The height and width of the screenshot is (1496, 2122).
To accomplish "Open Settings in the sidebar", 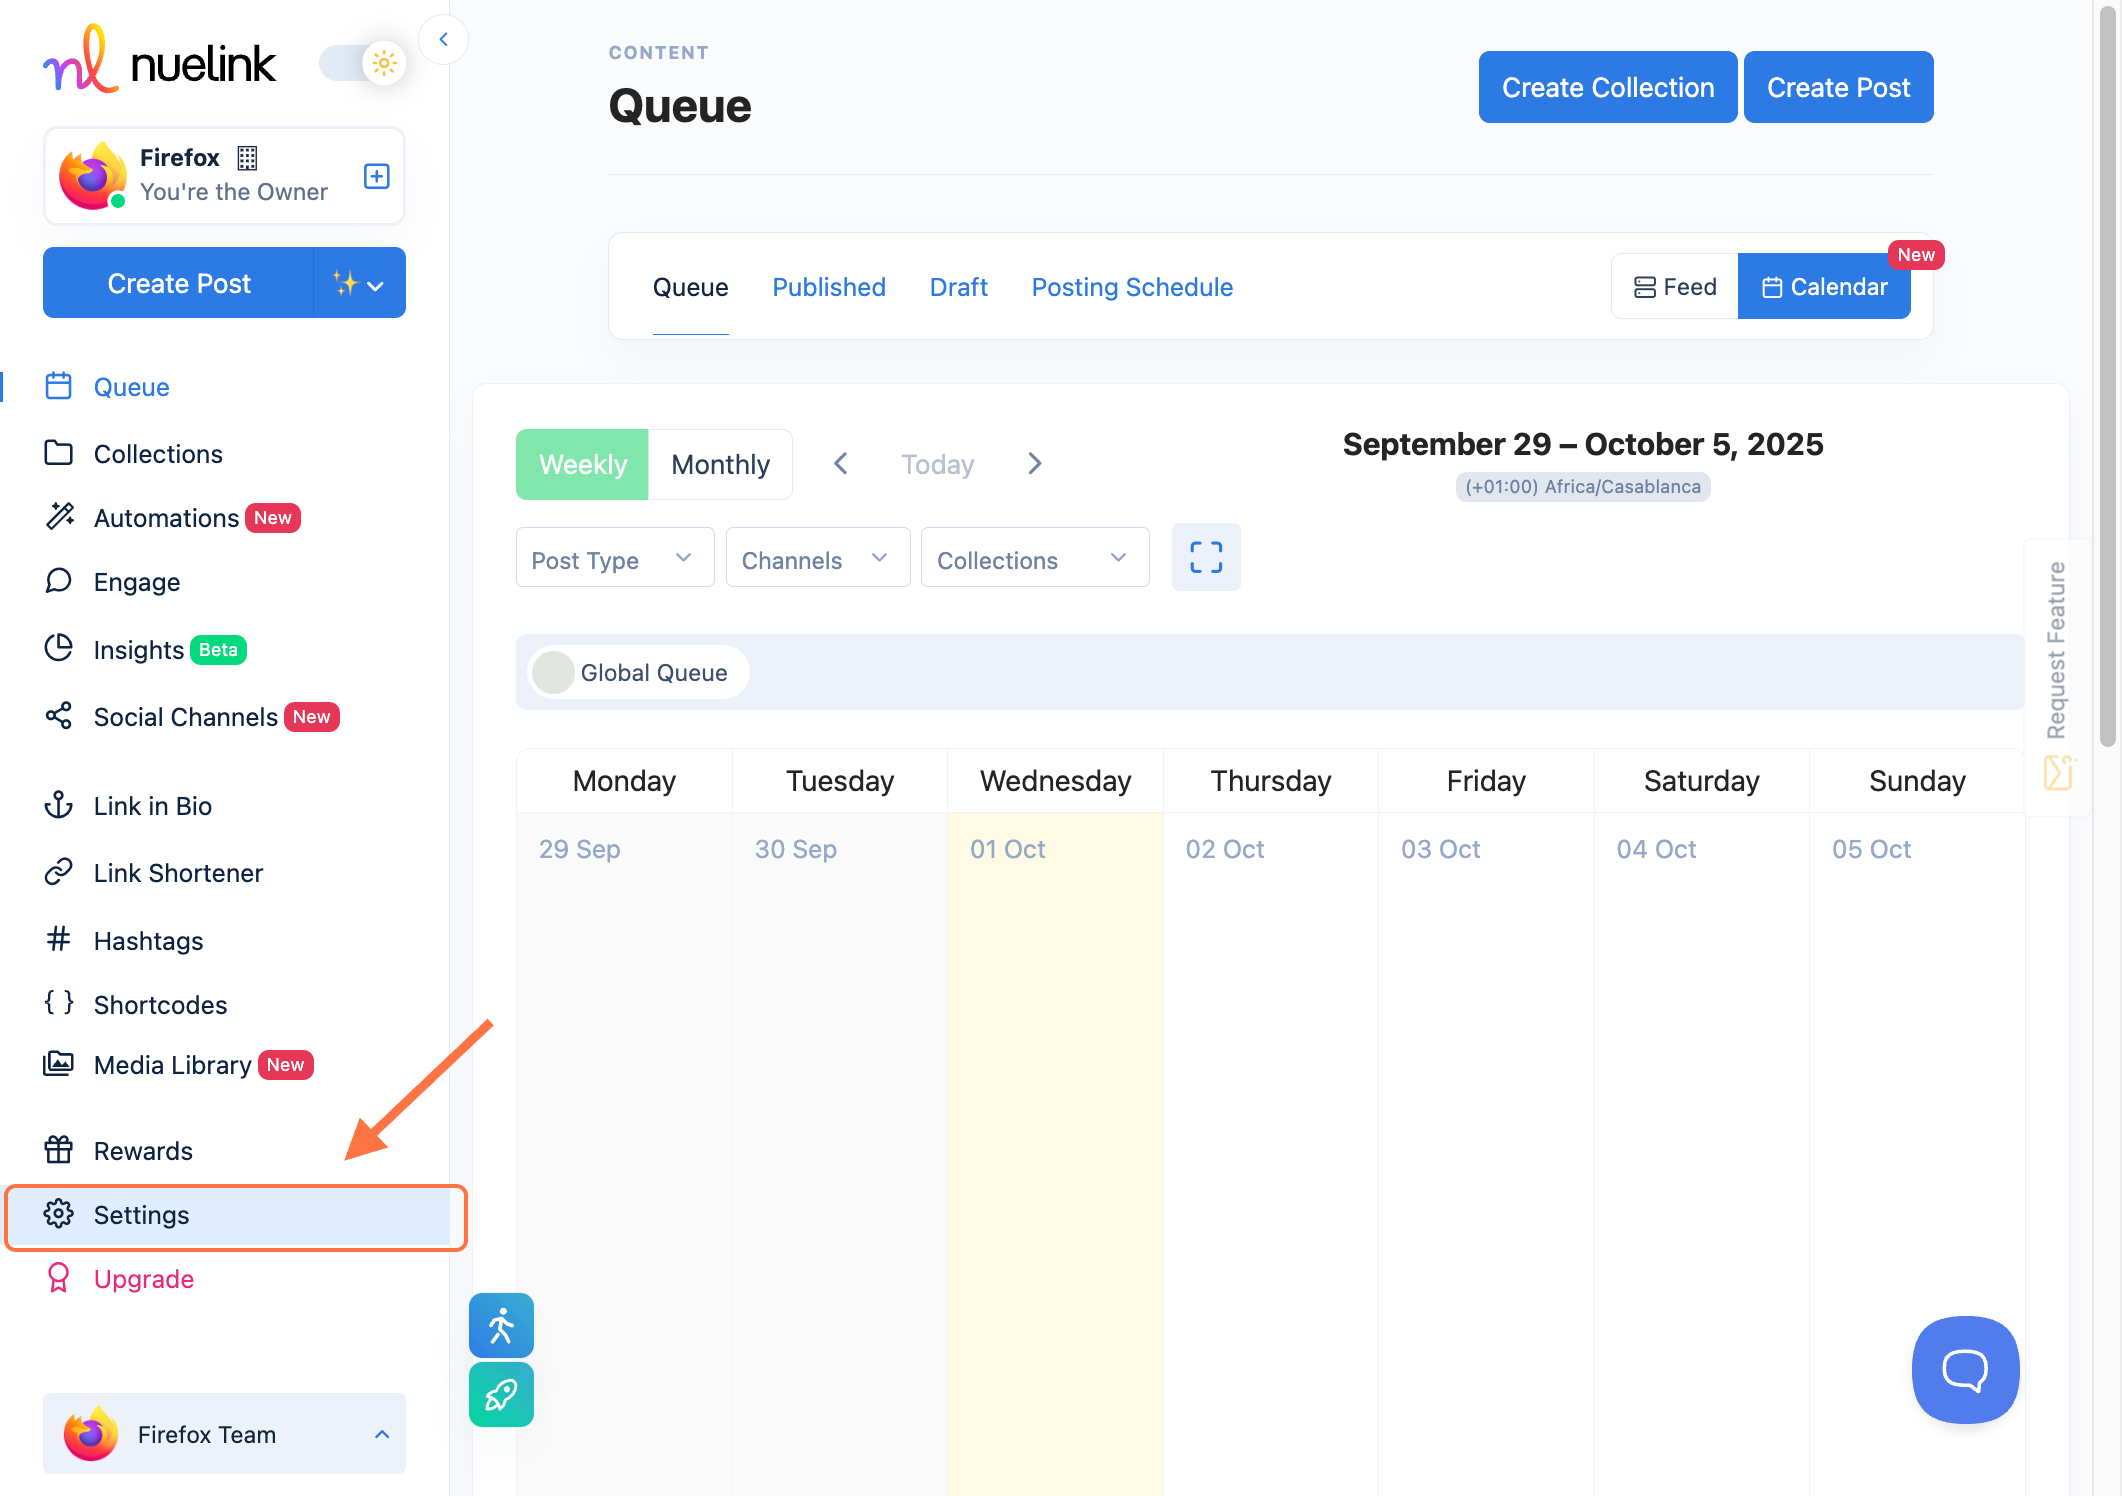I will tap(141, 1215).
